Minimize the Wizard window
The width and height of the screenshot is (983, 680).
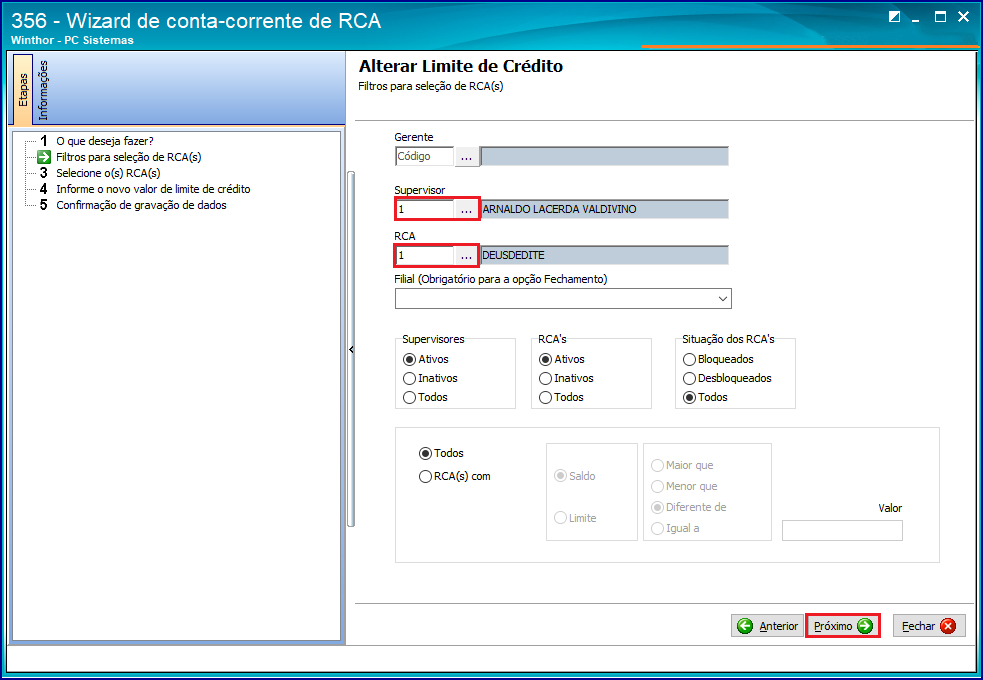pyautogui.click(x=917, y=19)
